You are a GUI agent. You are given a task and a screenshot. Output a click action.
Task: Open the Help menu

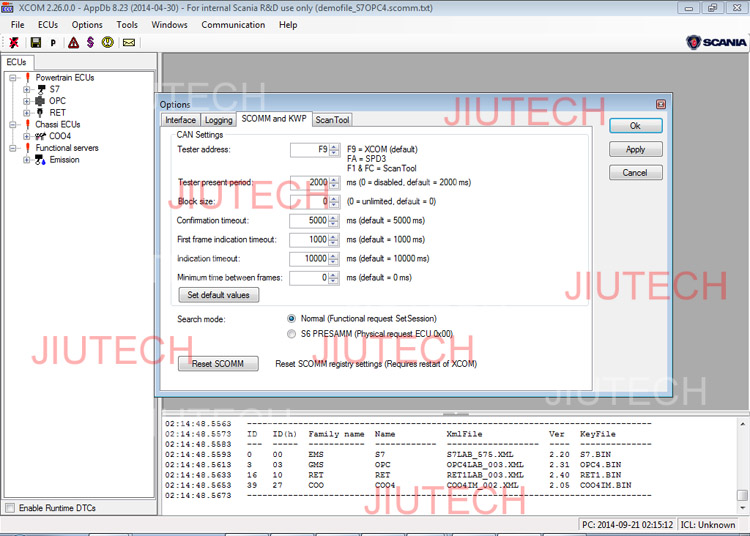pyautogui.click(x=288, y=25)
